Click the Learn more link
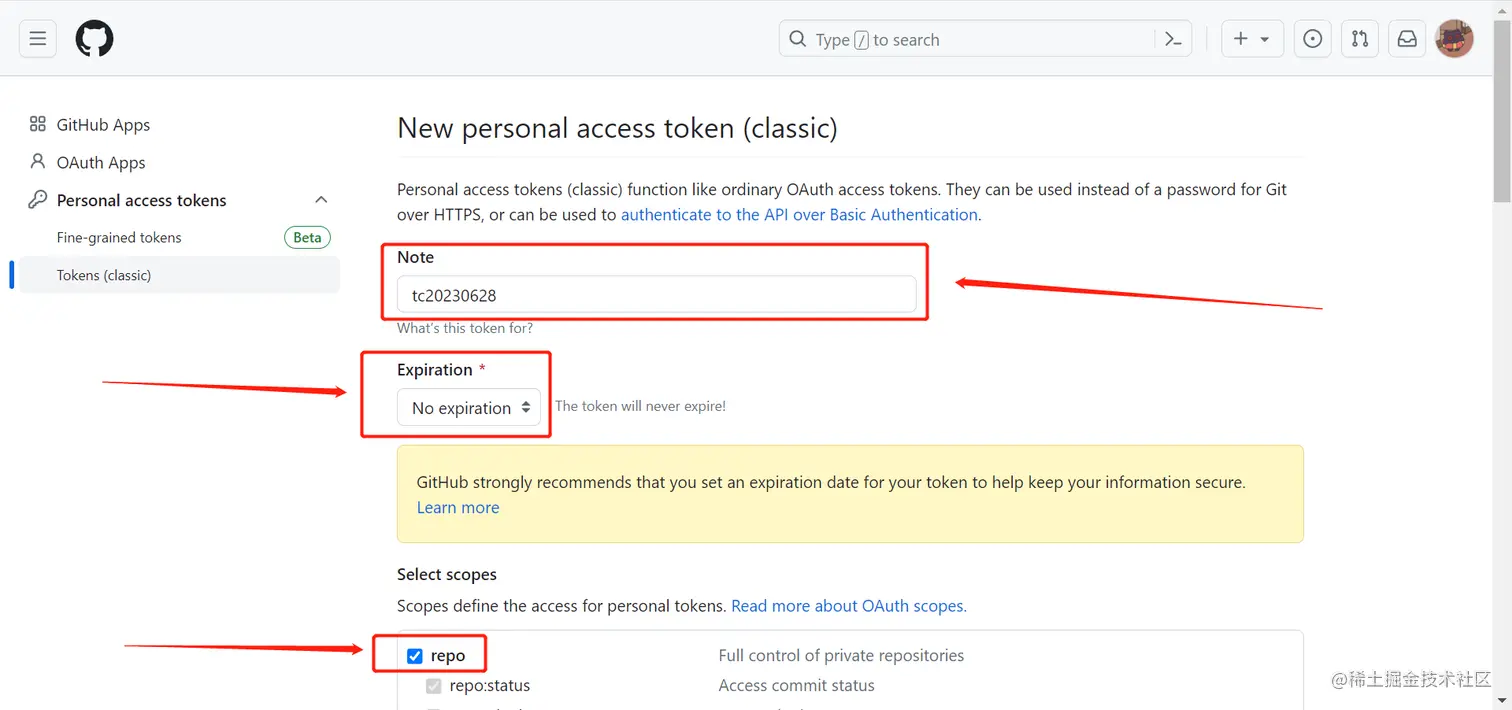The image size is (1512, 710). (x=458, y=508)
